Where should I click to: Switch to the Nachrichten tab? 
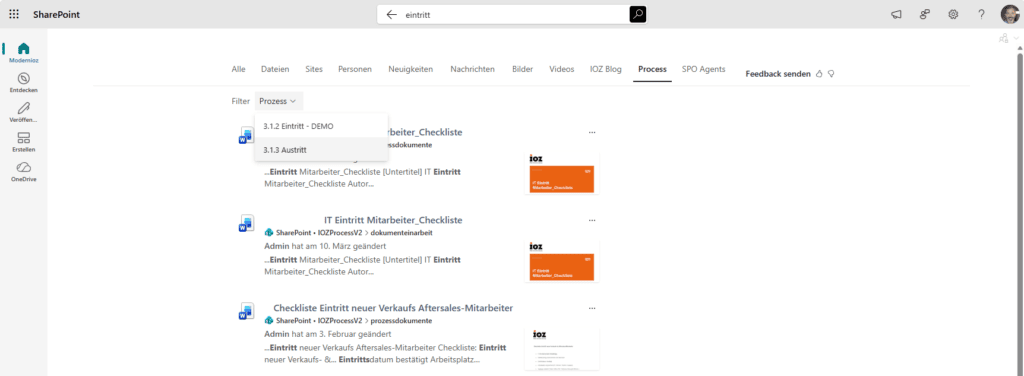pyautogui.click(x=472, y=69)
